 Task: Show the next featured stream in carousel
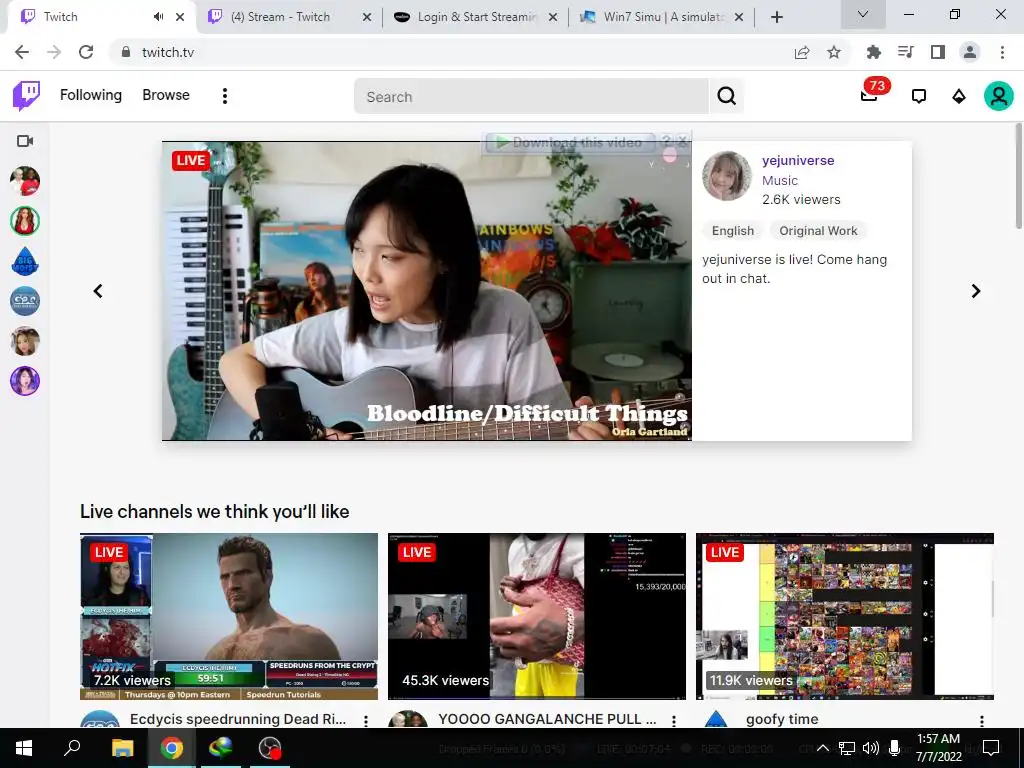pos(976,291)
